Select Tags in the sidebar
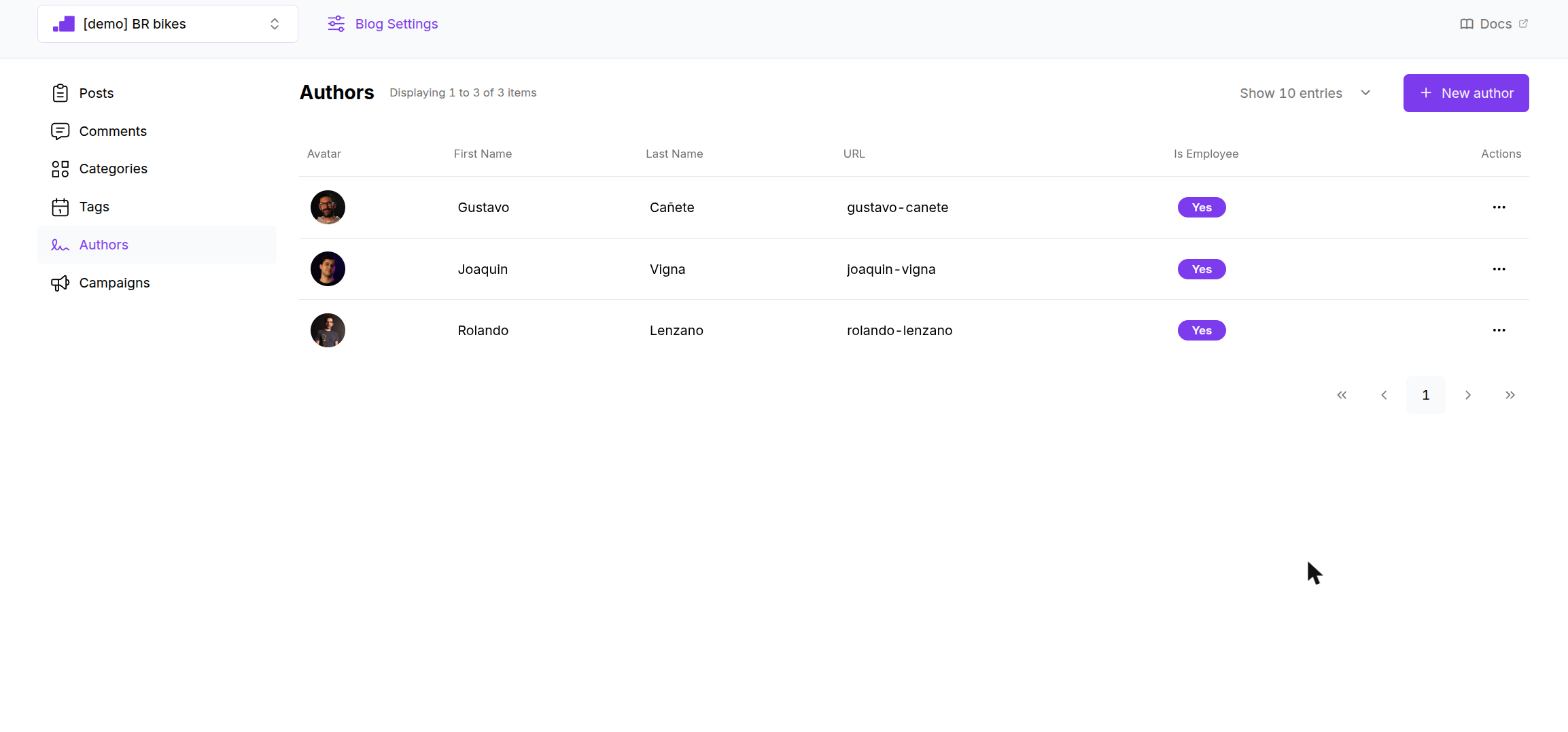 tap(157, 207)
